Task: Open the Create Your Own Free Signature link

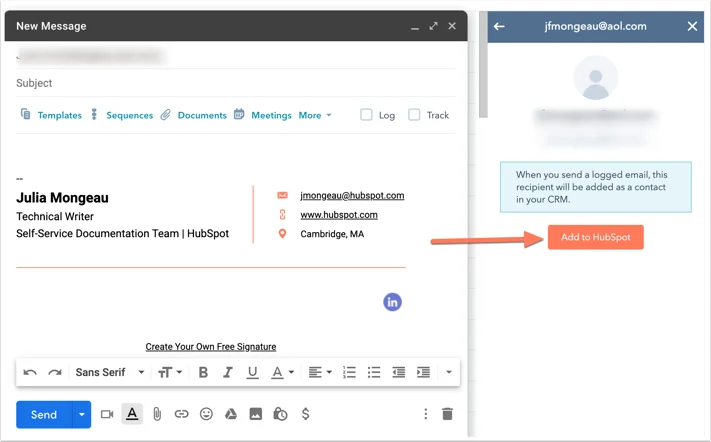Action: click(x=210, y=346)
